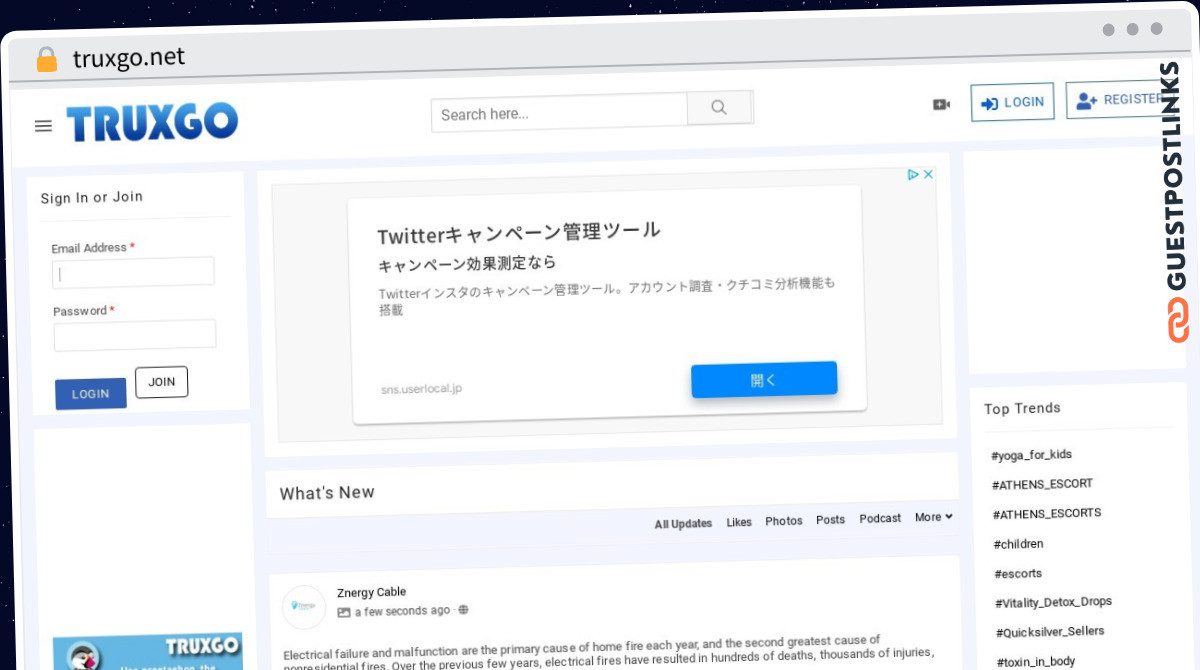1200x670 pixels.
Task: Click the What's New heading
Action: (x=327, y=493)
